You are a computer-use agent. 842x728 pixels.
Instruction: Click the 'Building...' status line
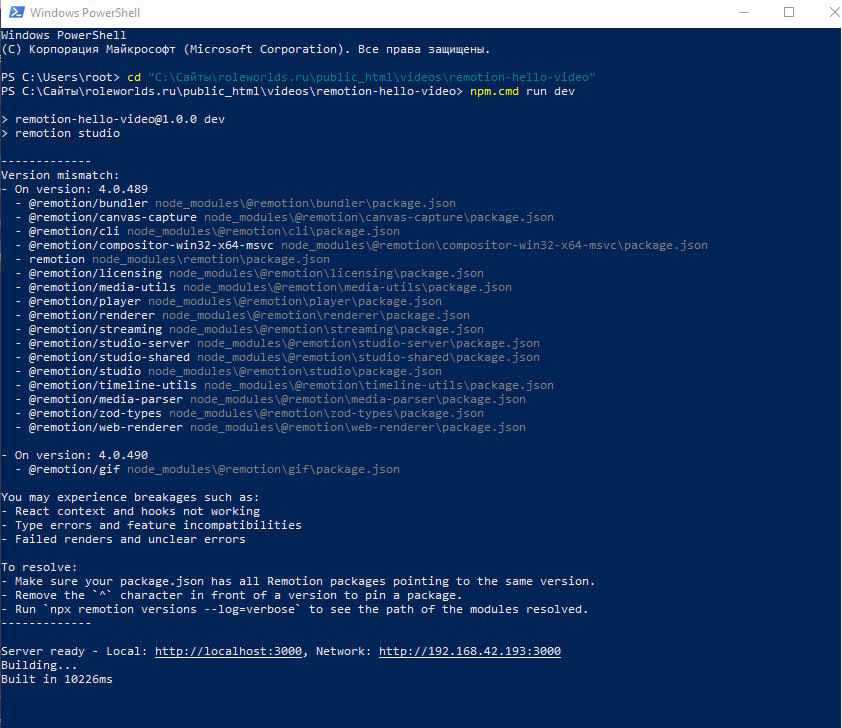pyautogui.click(x=39, y=665)
